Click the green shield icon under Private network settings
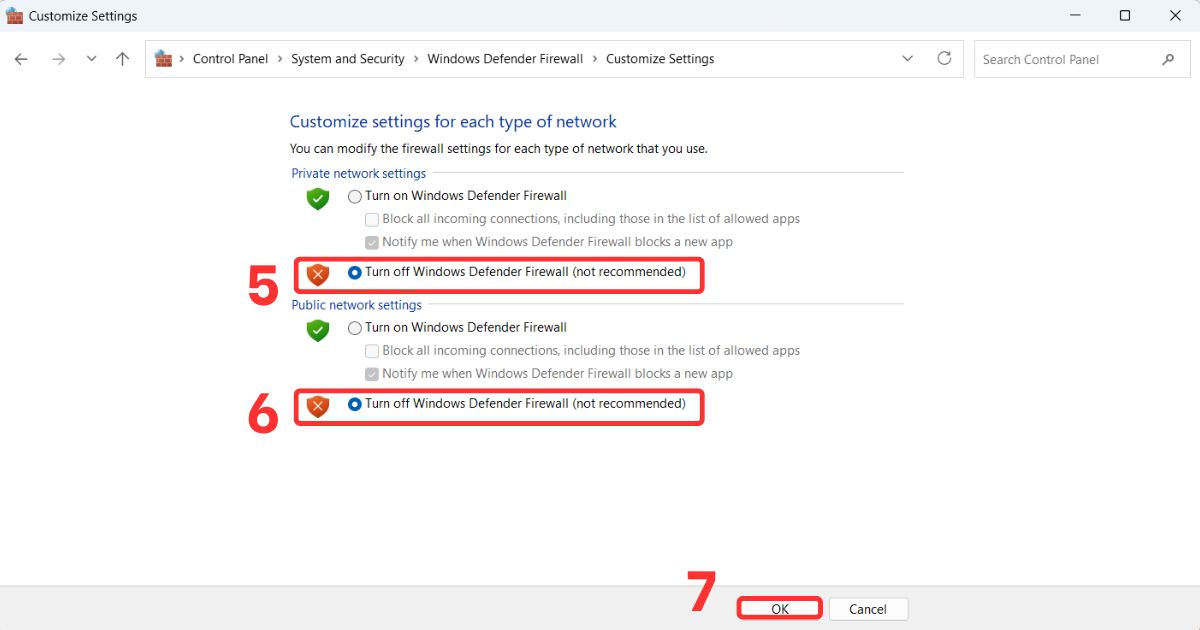Screen dimensions: 1200x630 [317, 199]
